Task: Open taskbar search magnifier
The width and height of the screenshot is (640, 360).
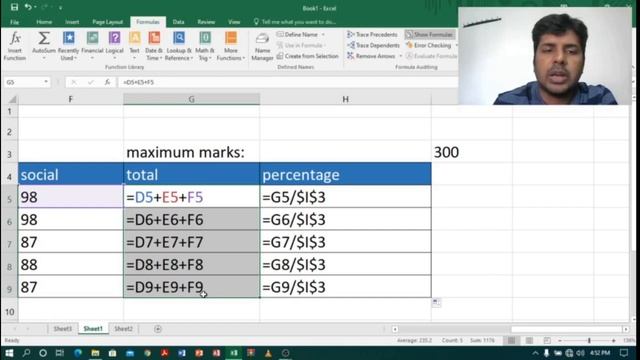Action: (x=26, y=353)
